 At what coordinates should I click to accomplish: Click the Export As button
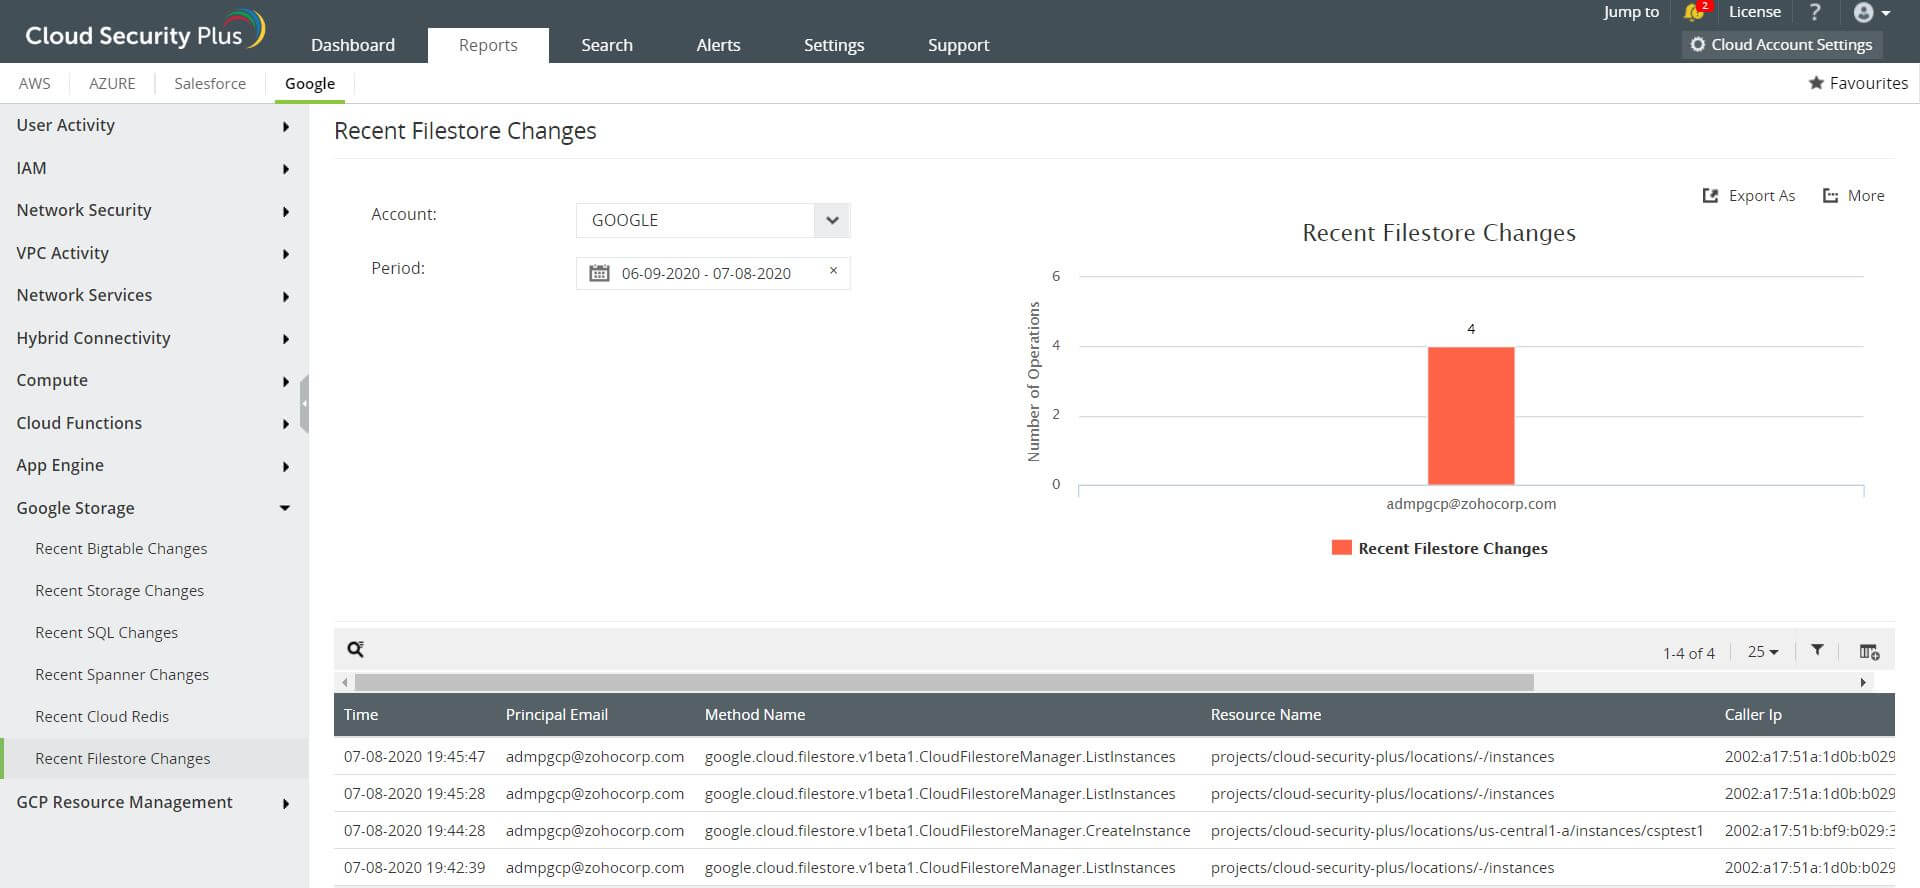coord(1749,196)
